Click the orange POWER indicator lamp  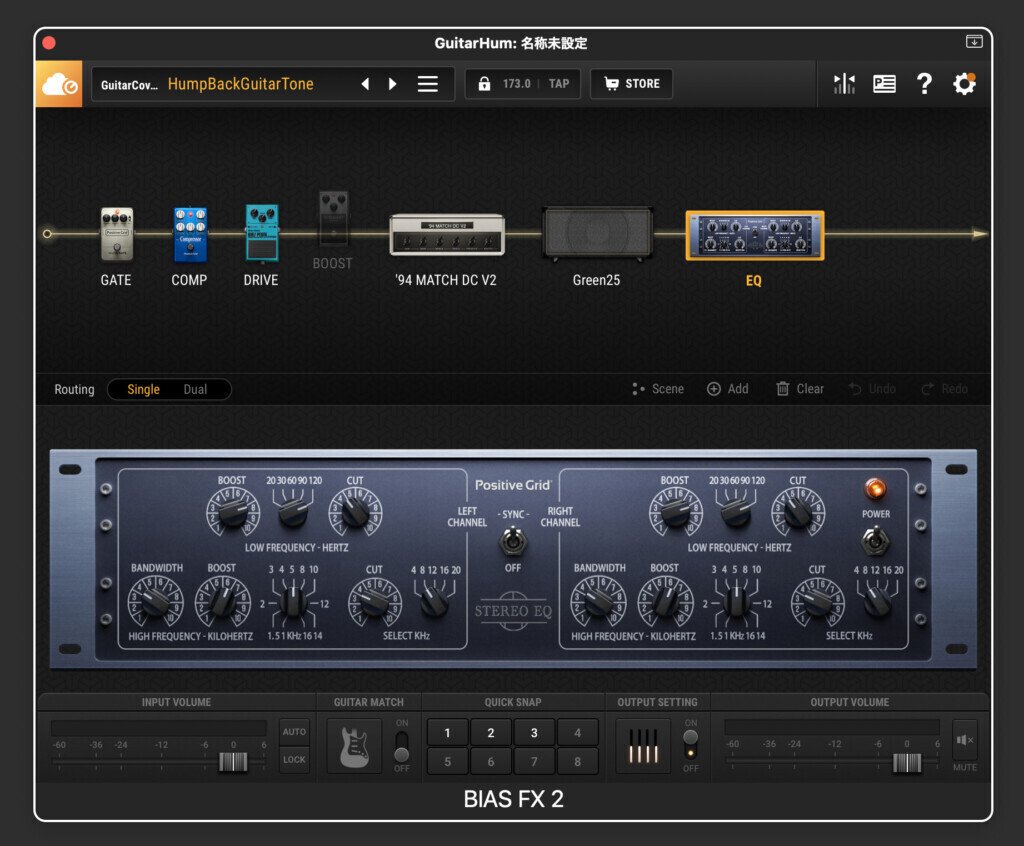[x=875, y=488]
